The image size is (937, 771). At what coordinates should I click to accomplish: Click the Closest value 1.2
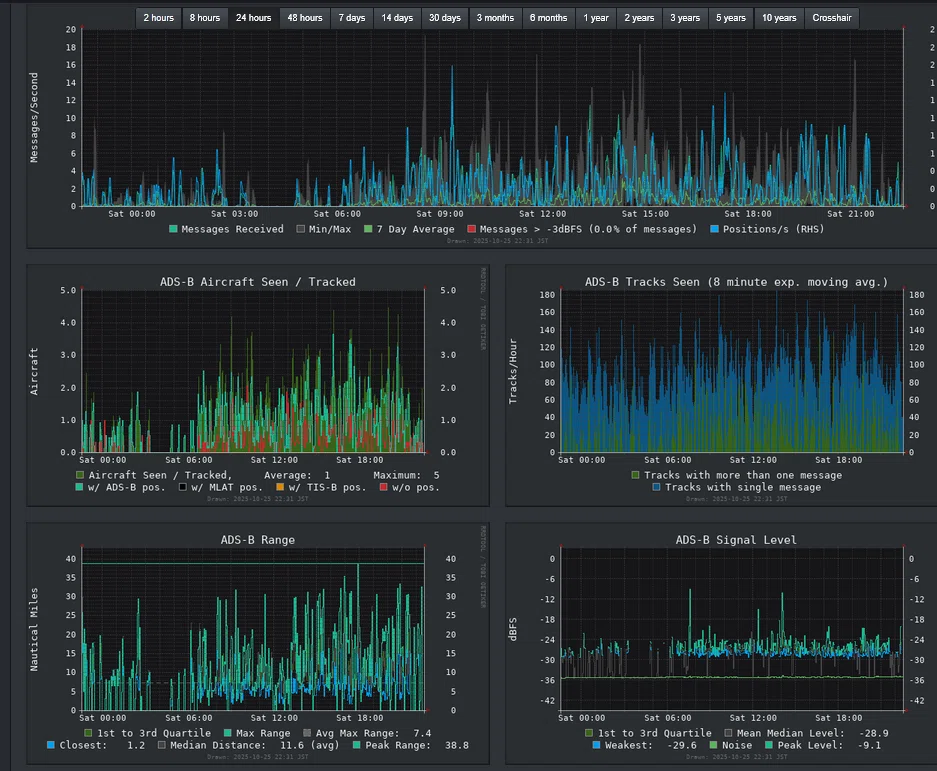[136, 745]
